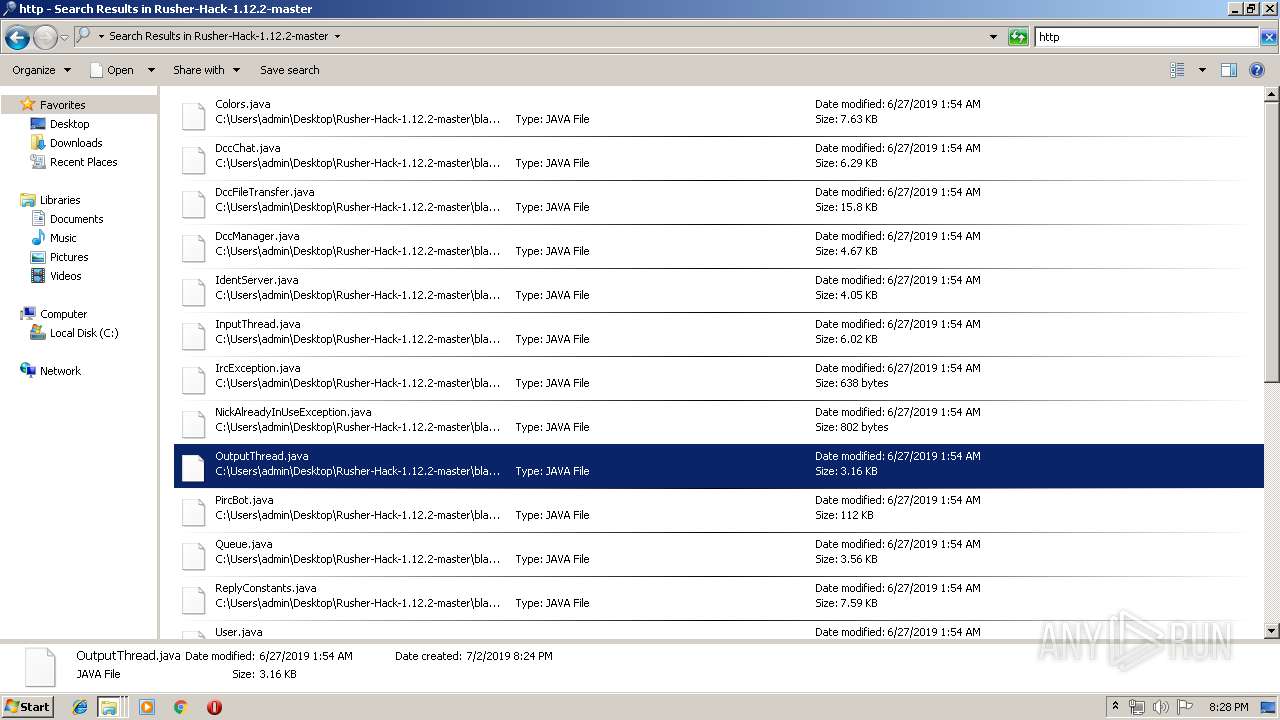Click the ReplyConstants.java file name
The image size is (1280, 720).
tap(266, 588)
